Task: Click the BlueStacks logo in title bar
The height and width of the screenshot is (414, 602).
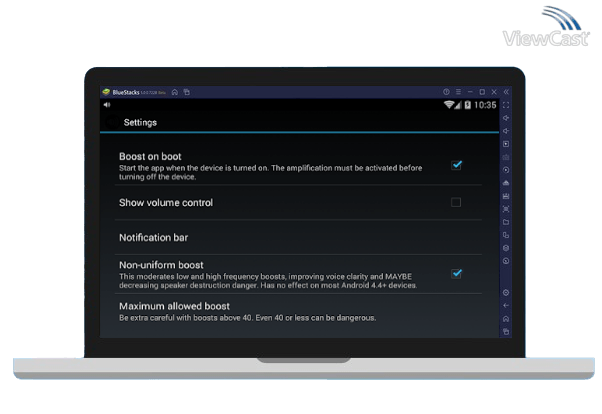Action: pos(106,92)
